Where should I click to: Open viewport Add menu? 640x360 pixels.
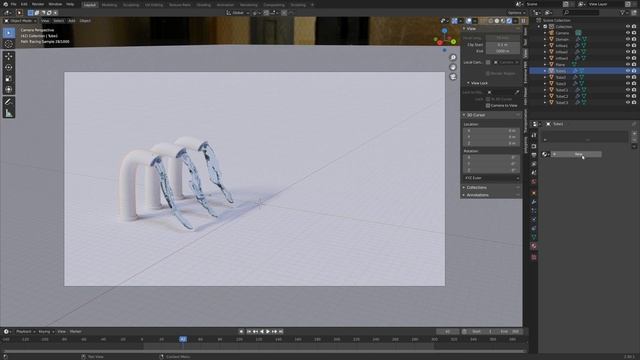[x=71, y=21]
